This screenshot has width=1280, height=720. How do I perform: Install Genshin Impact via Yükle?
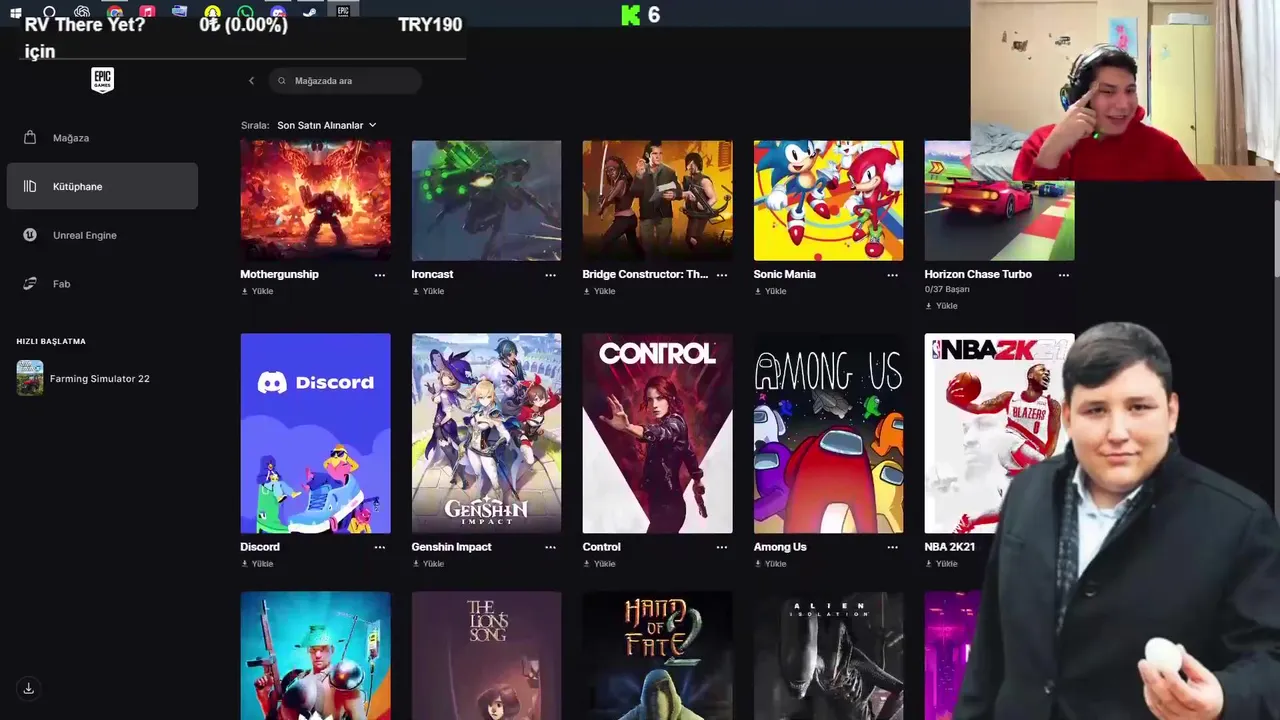pyautogui.click(x=428, y=564)
